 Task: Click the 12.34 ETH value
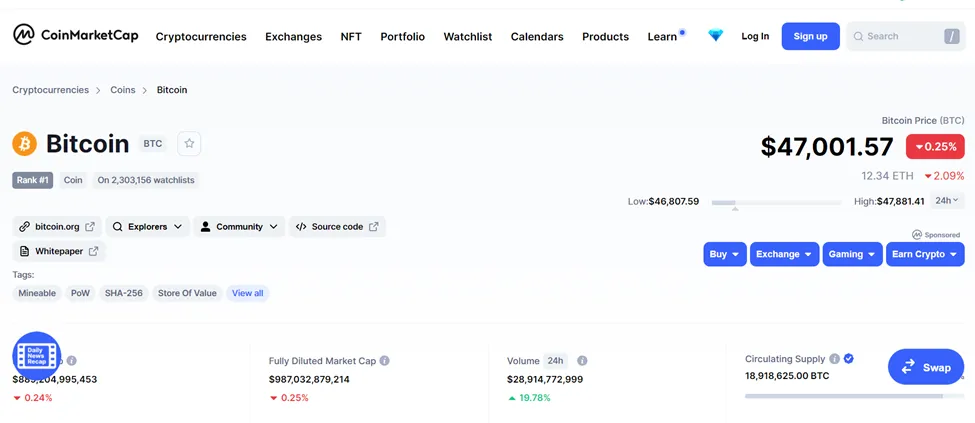[x=887, y=176]
